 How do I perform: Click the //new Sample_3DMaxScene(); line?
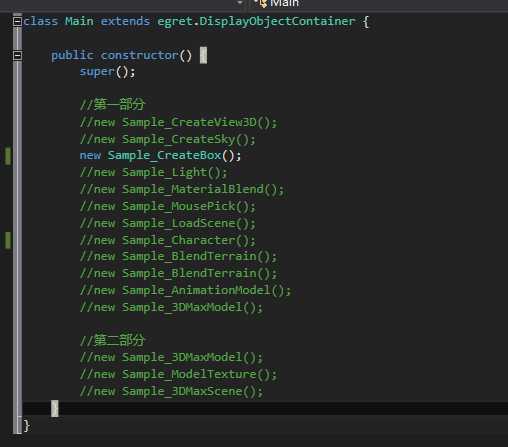pyautogui.click(x=171, y=391)
